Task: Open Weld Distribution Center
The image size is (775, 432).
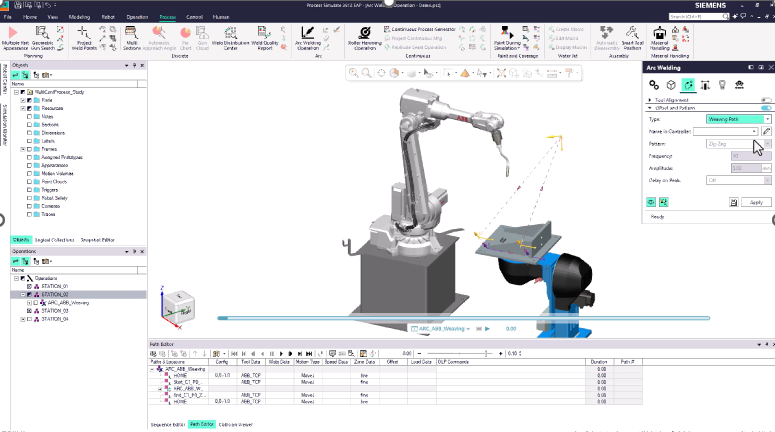Action: pyautogui.click(x=230, y=38)
